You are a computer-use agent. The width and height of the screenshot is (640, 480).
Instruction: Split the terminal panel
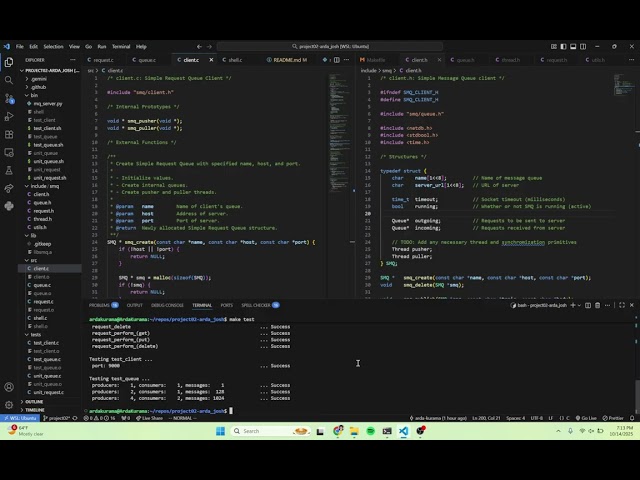pos(588,305)
